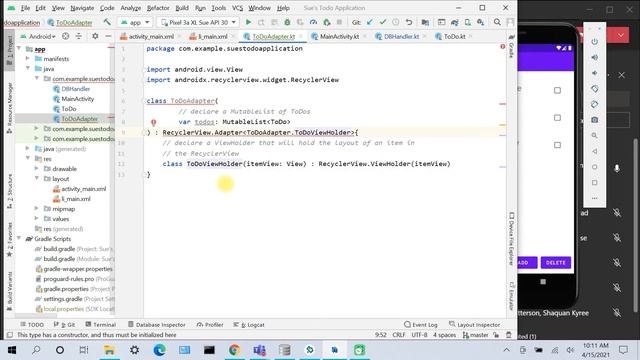This screenshot has width=640, height=360.
Task: Select li_main.xml in the layout folder
Action: pos(76,199)
